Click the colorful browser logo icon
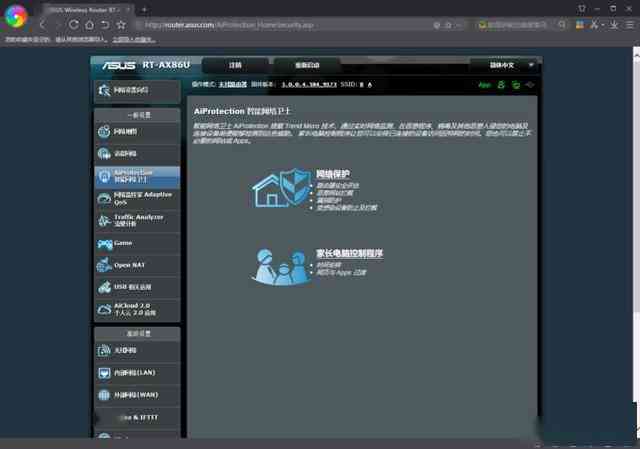 click(16, 16)
